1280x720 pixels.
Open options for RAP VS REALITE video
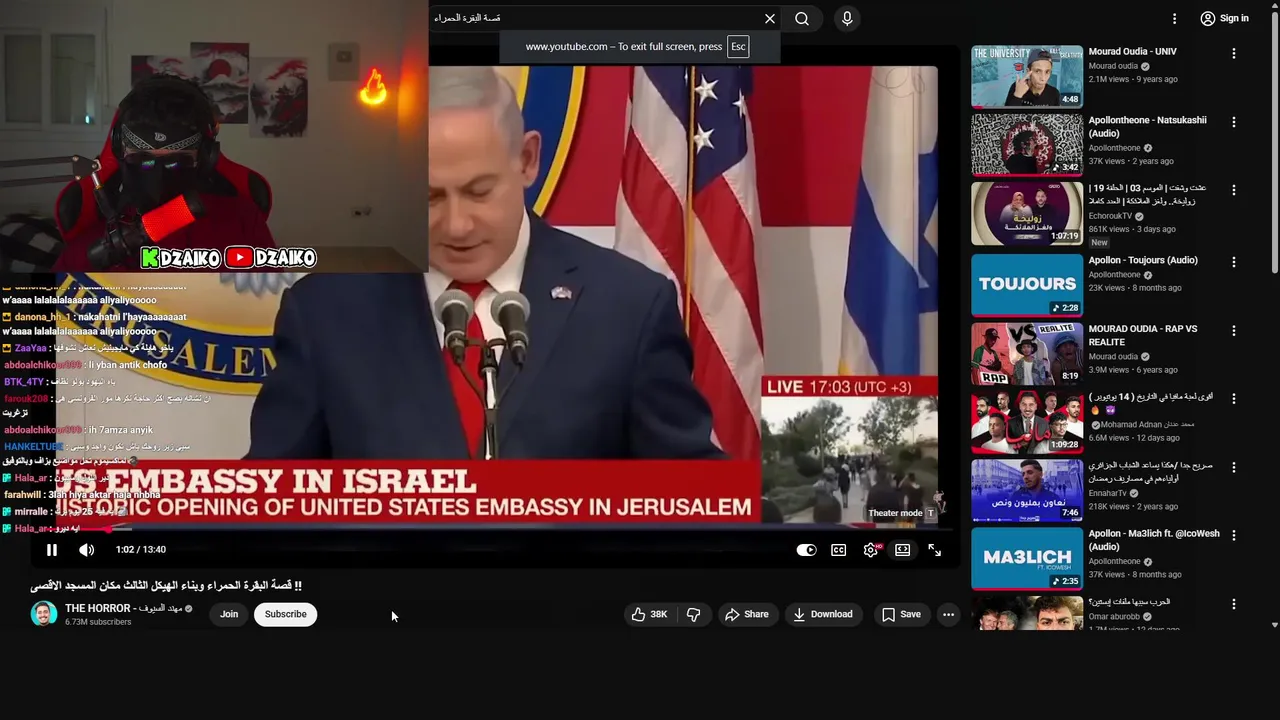click(1233, 330)
